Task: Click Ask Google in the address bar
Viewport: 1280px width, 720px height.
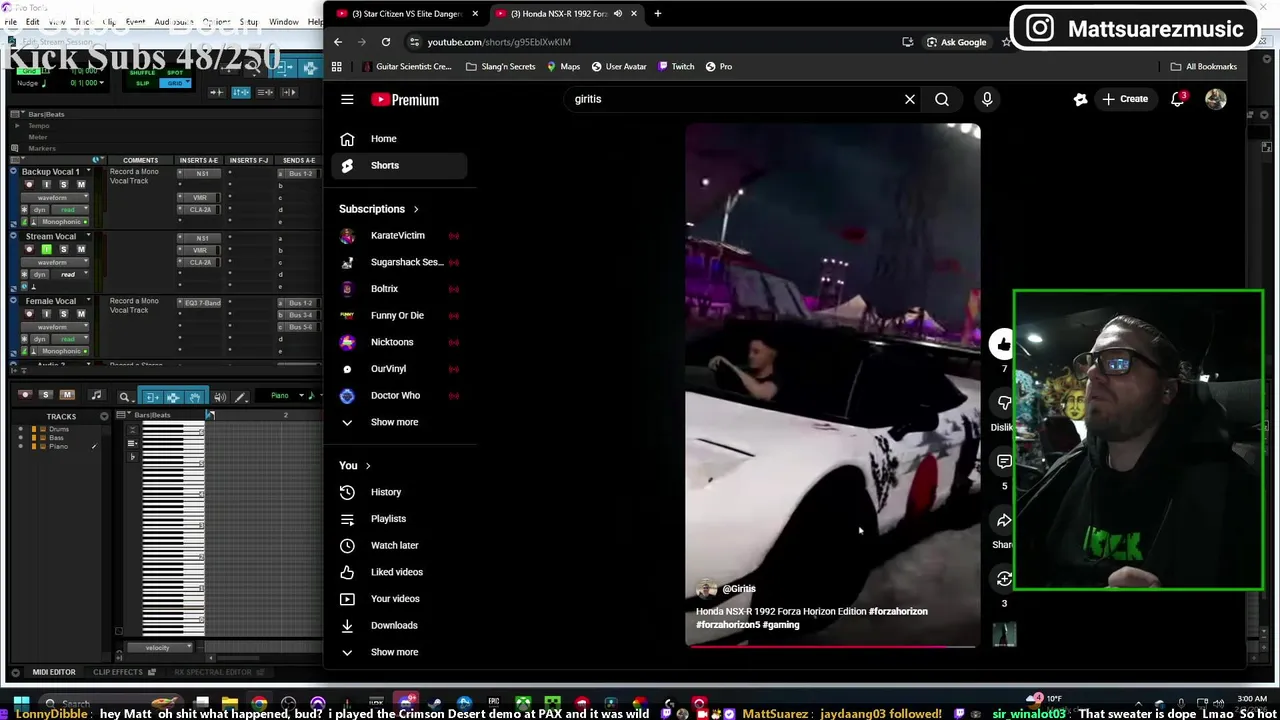Action: point(956,42)
